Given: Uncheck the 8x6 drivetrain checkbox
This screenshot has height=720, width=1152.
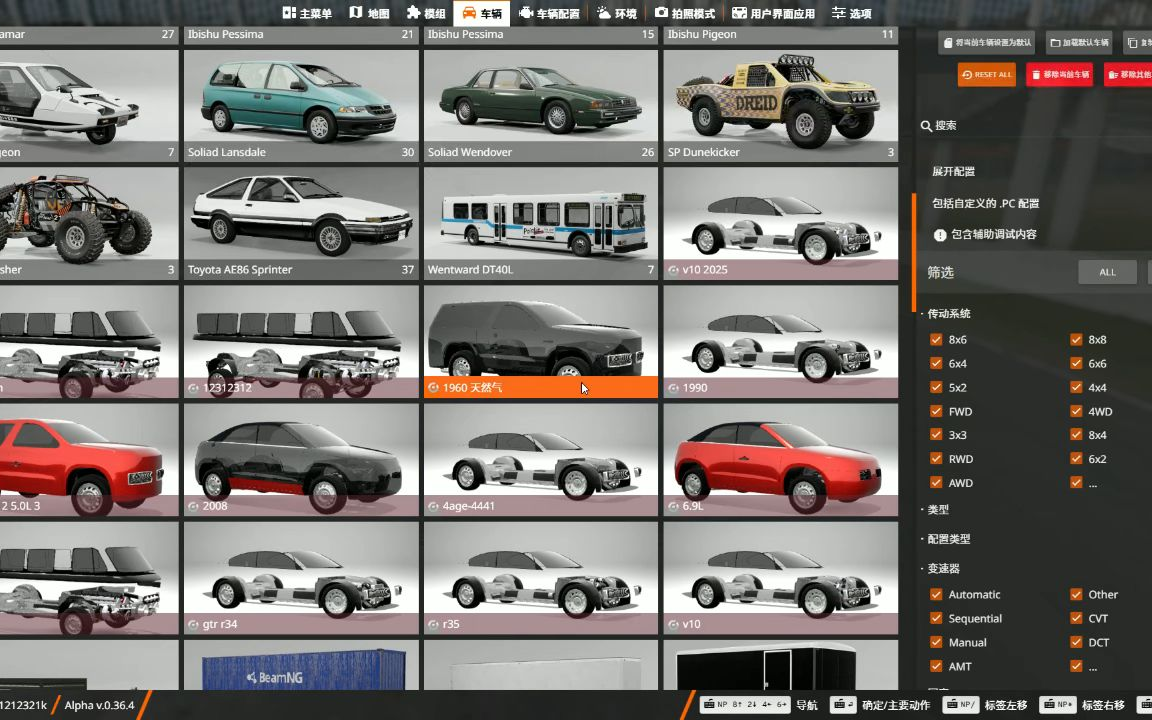Looking at the screenshot, I should click(x=936, y=339).
